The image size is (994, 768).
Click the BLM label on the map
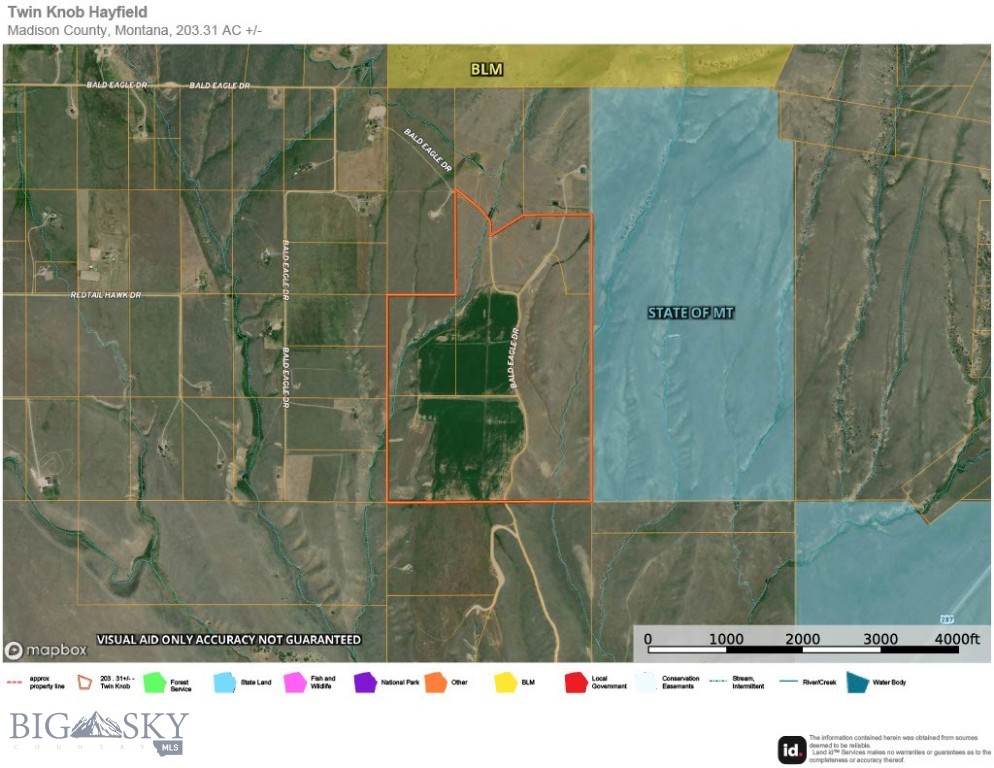coord(487,70)
